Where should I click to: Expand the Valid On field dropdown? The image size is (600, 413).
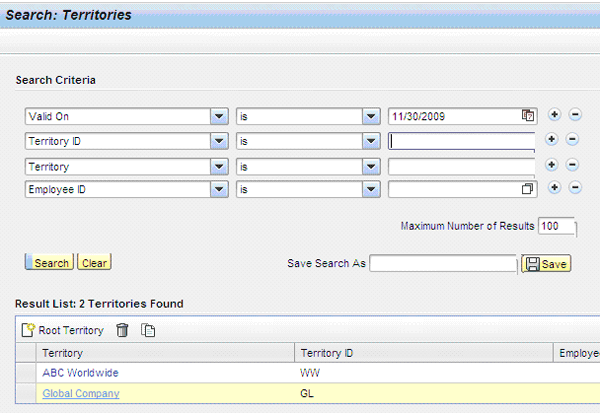point(219,116)
